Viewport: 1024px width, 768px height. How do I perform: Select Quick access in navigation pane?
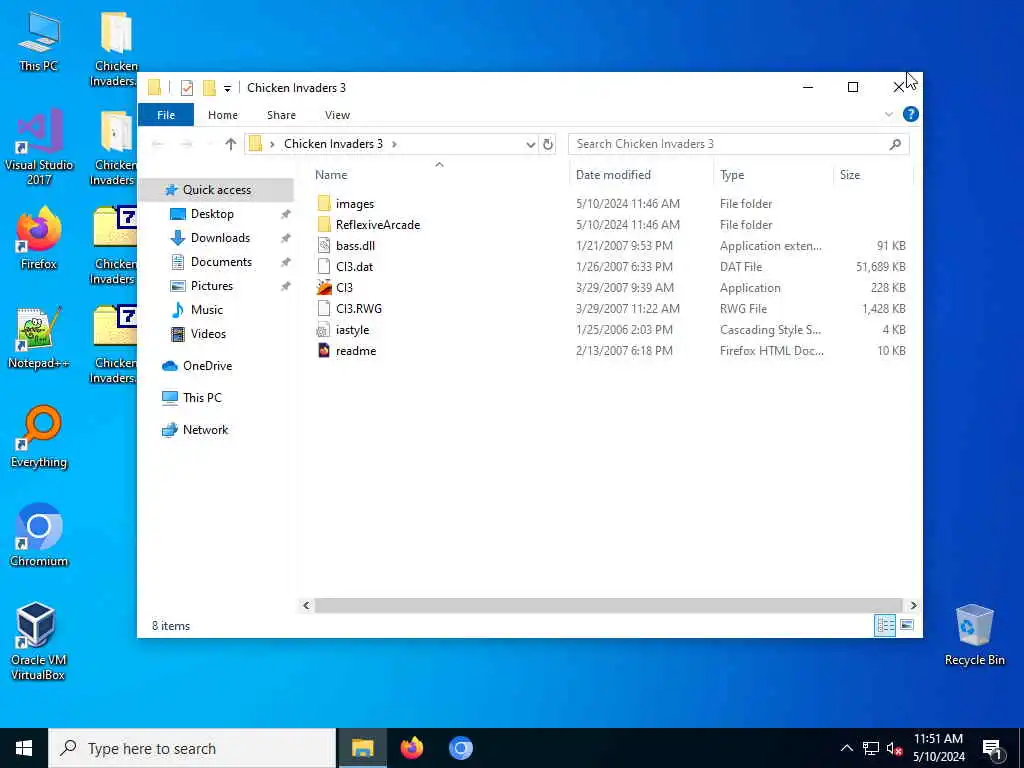(x=216, y=189)
